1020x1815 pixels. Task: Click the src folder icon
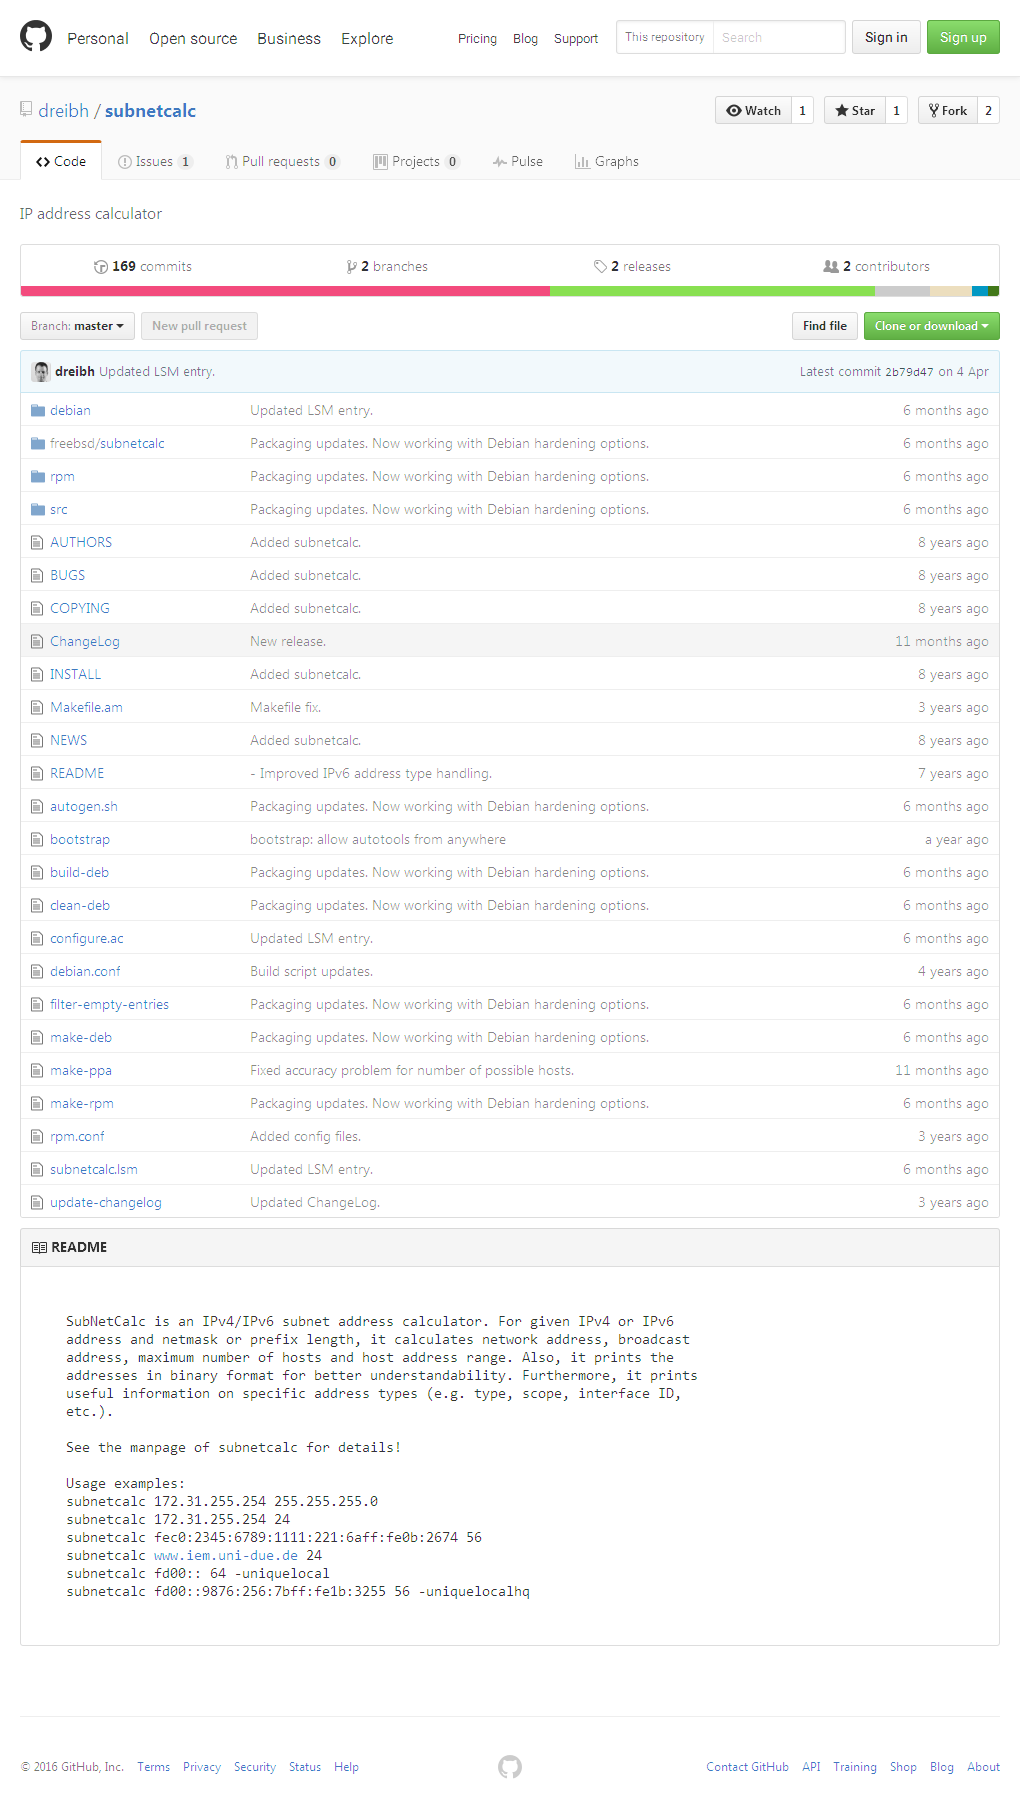[x=38, y=509]
